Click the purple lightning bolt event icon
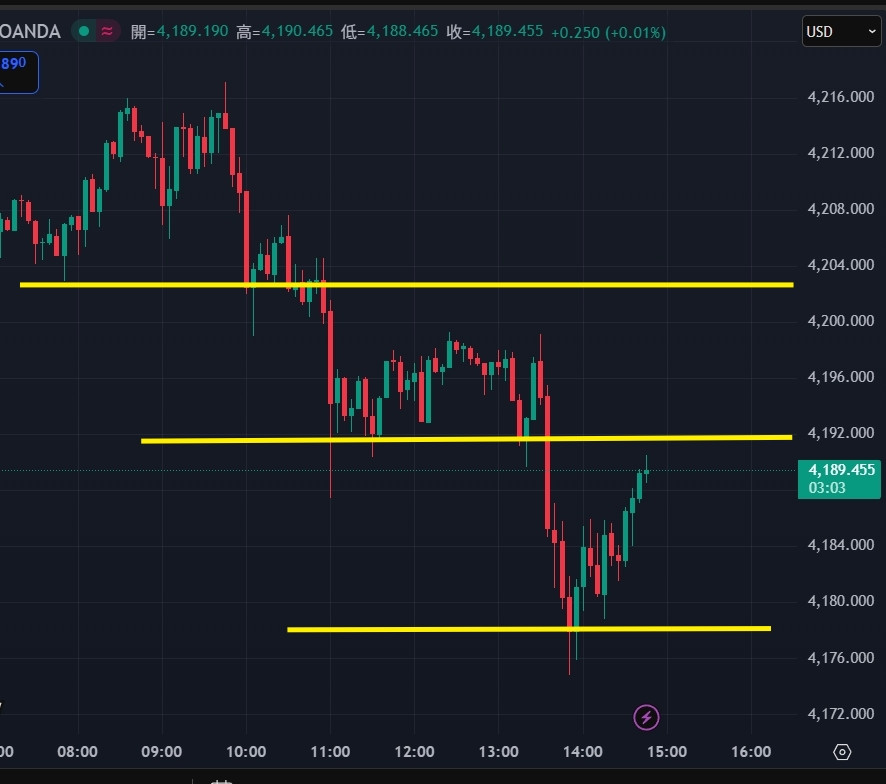Viewport: 886px width, 784px height. [647, 716]
